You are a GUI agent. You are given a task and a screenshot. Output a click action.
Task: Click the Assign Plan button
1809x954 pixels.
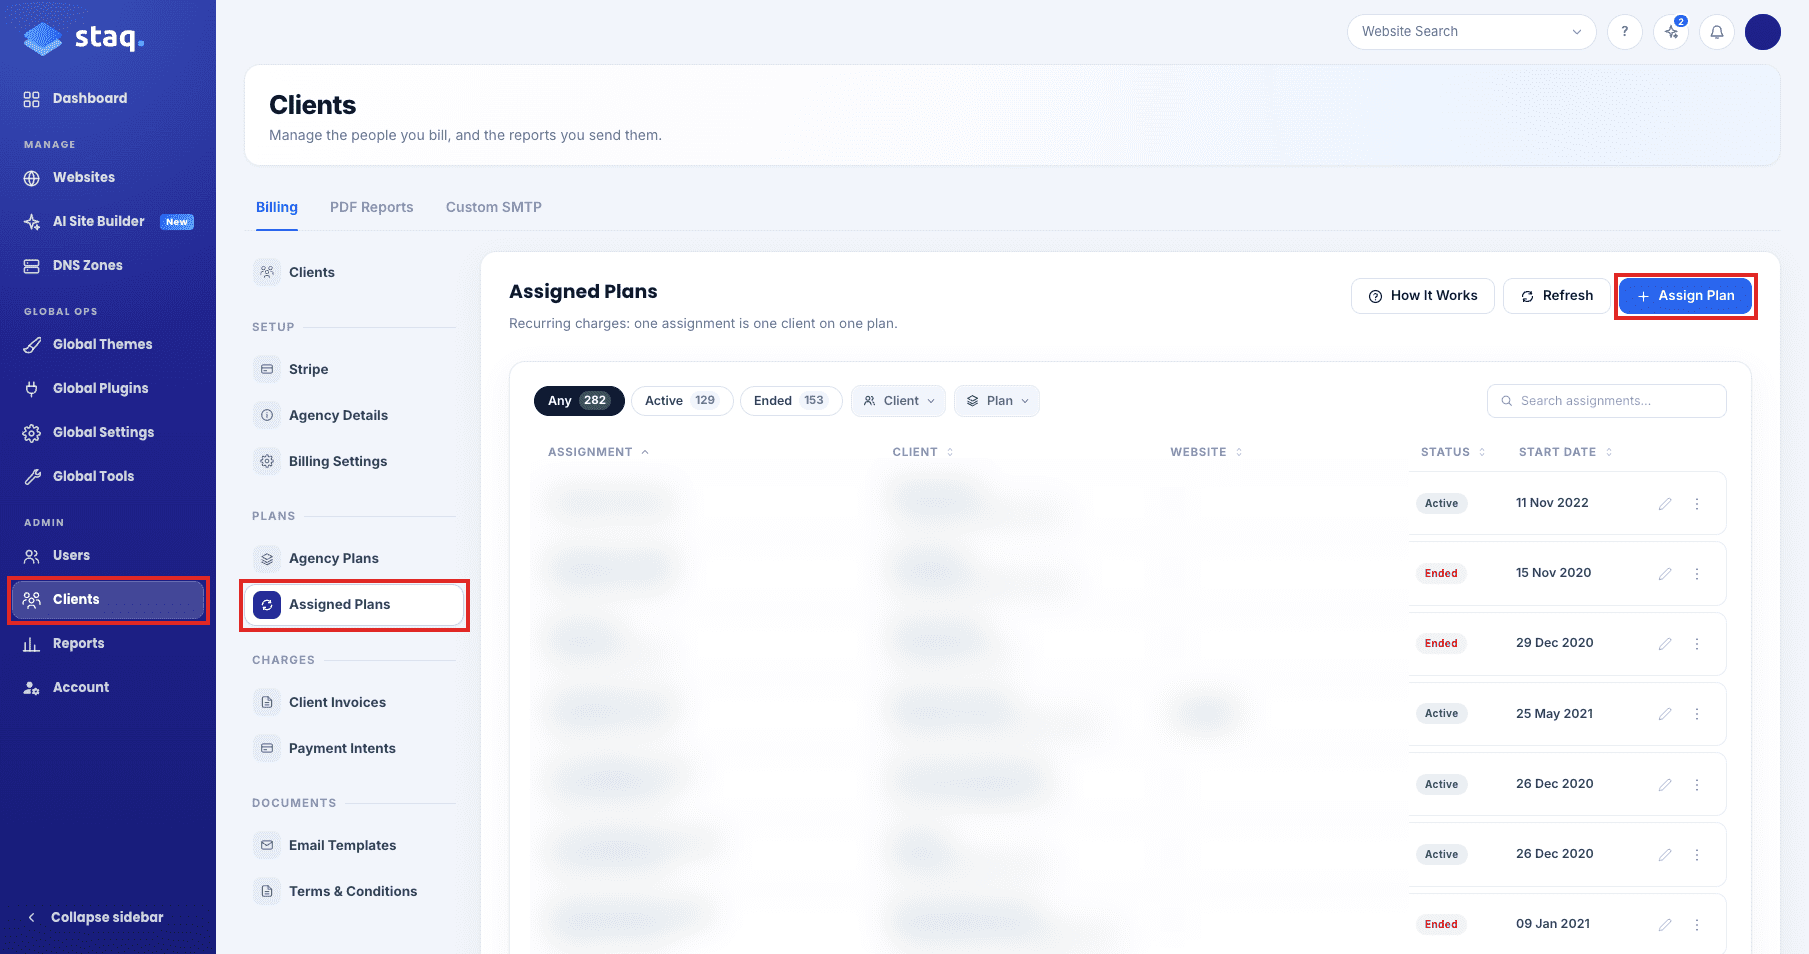coord(1685,296)
